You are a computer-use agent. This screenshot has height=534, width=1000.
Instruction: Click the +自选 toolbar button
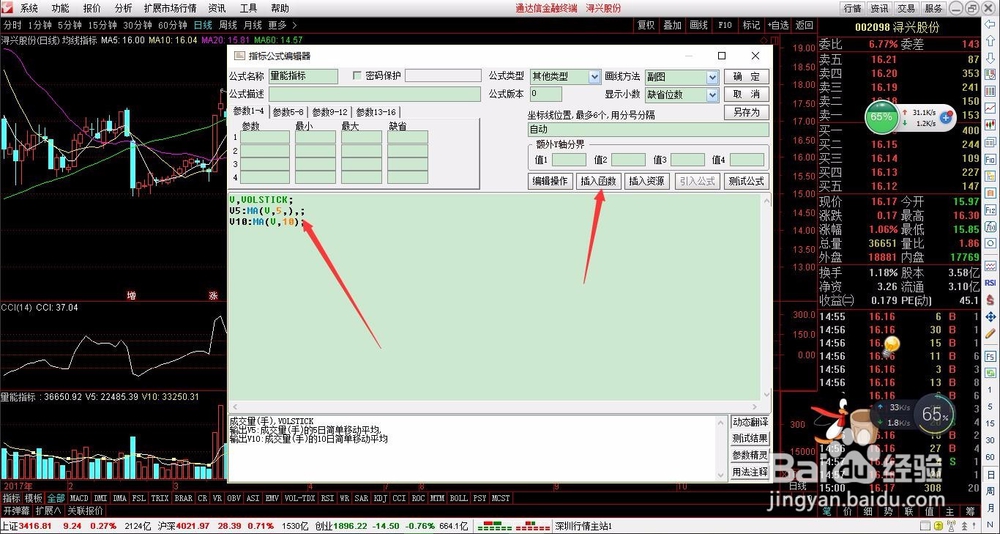pyautogui.click(x=777, y=26)
